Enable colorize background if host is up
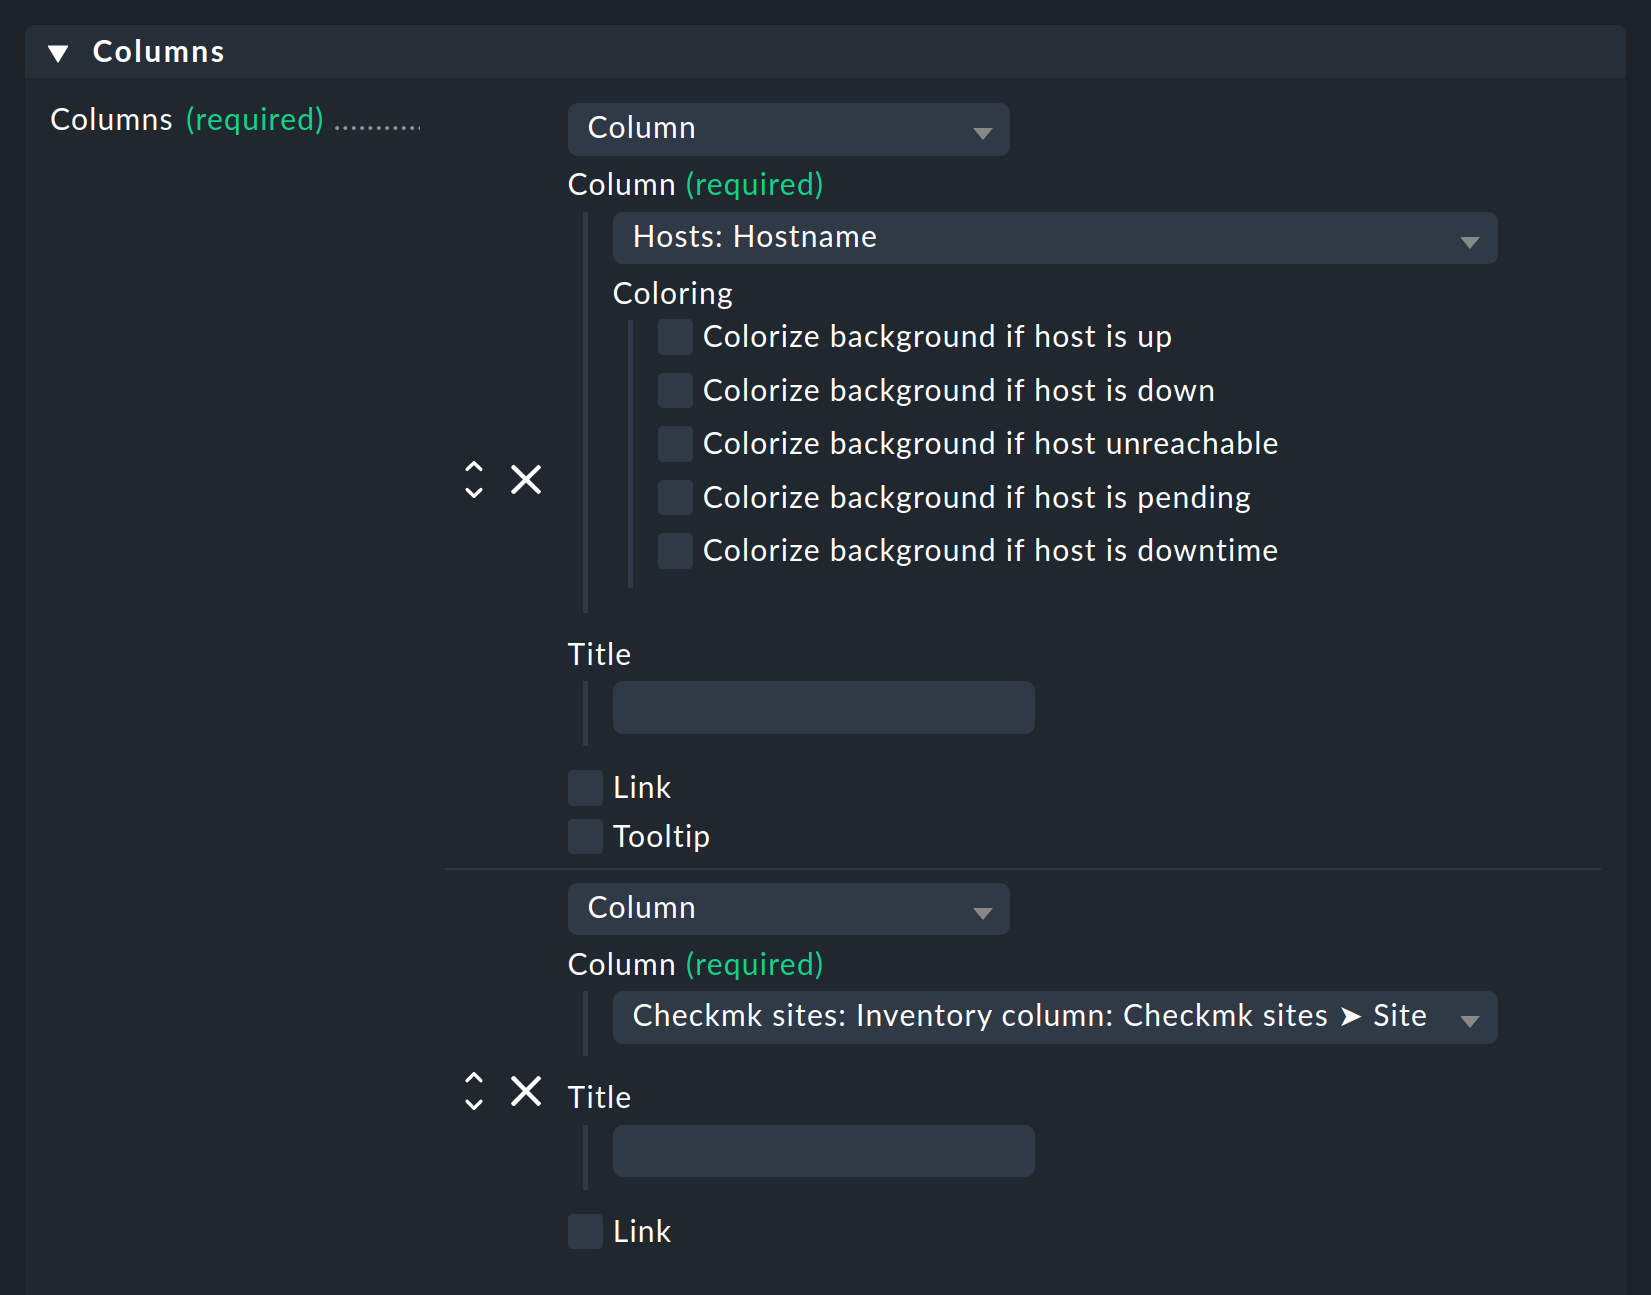 coord(675,337)
